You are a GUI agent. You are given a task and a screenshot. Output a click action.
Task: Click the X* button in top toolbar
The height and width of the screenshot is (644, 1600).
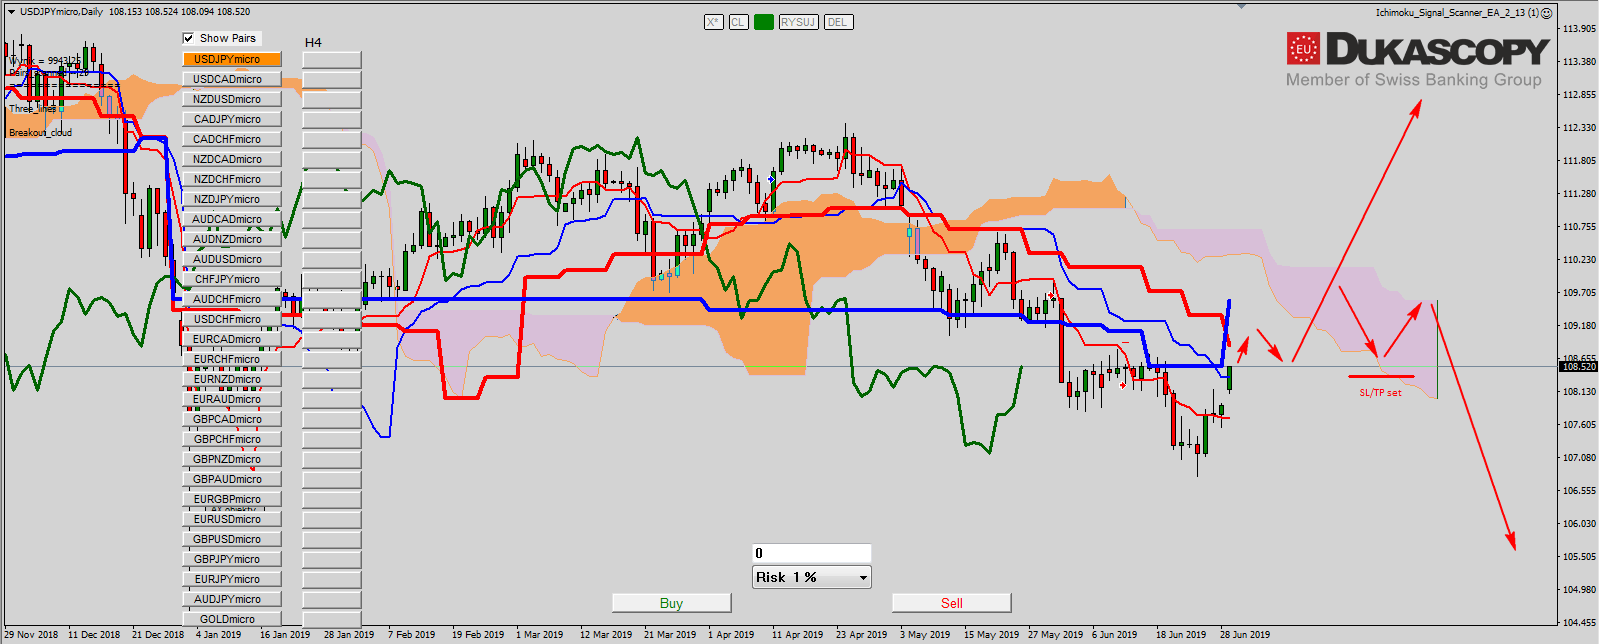[x=713, y=22]
